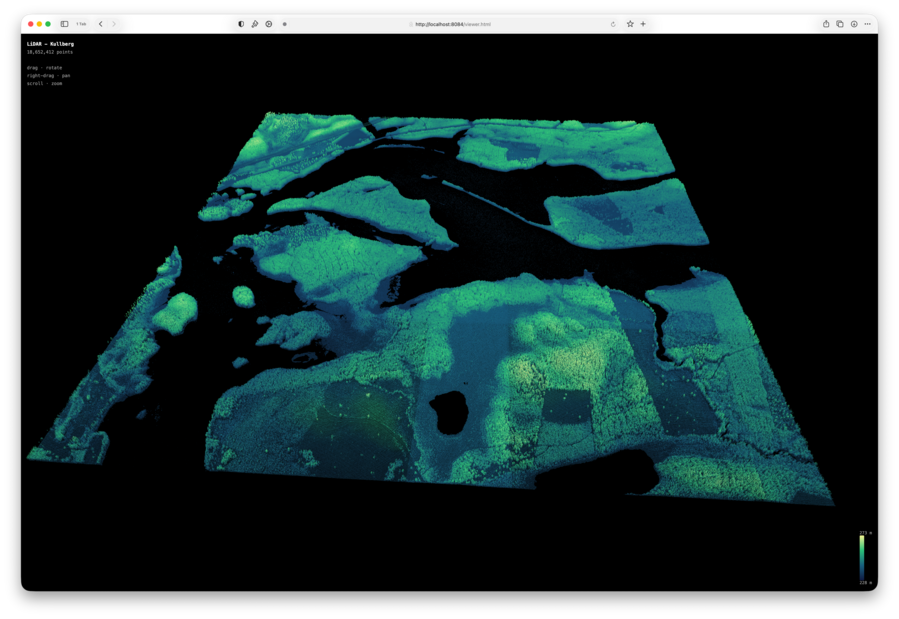Open the ellipsis more-options menu

868,24
